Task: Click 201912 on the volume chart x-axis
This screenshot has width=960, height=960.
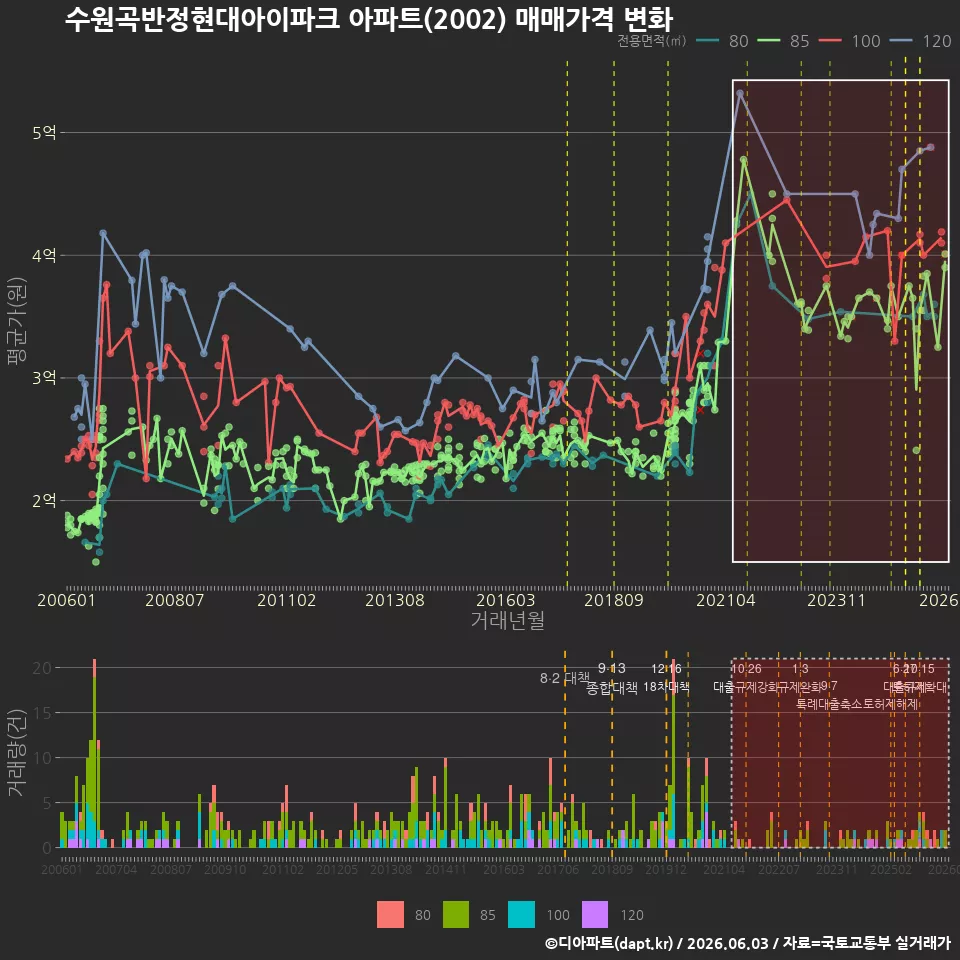Action: coord(666,869)
